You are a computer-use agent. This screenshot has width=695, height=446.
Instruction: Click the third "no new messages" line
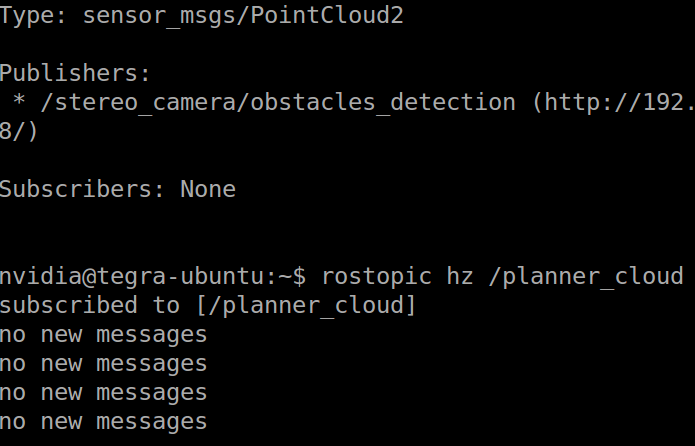click(x=103, y=392)
